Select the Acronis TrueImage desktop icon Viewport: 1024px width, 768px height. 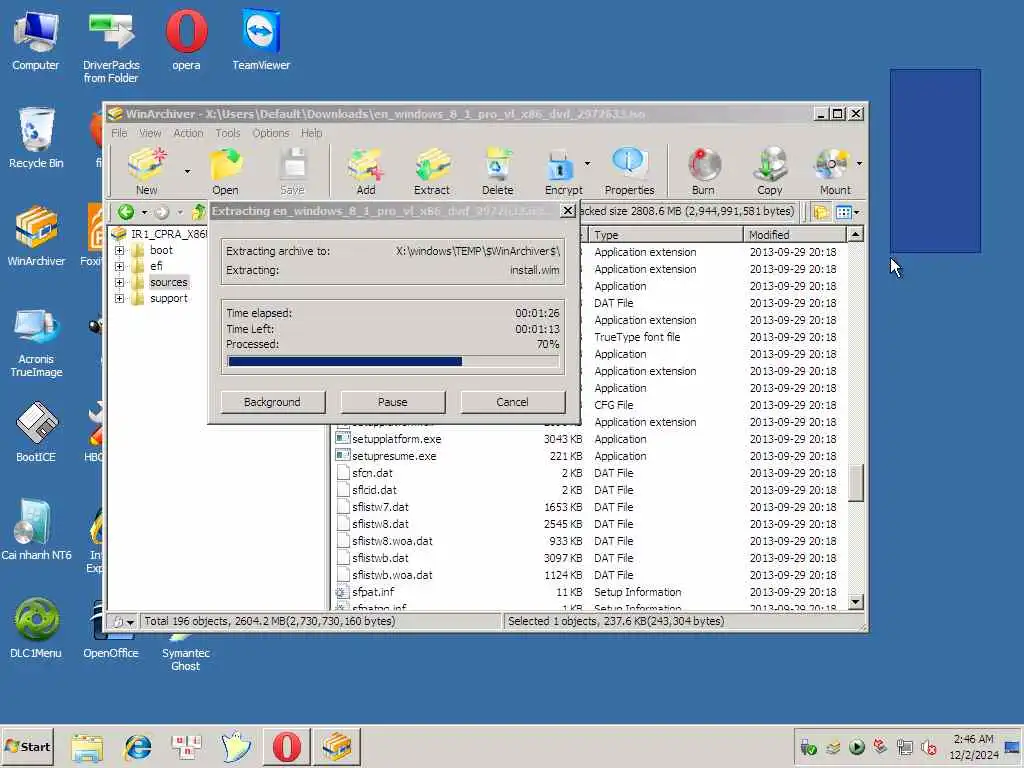[x=36, y=343]
